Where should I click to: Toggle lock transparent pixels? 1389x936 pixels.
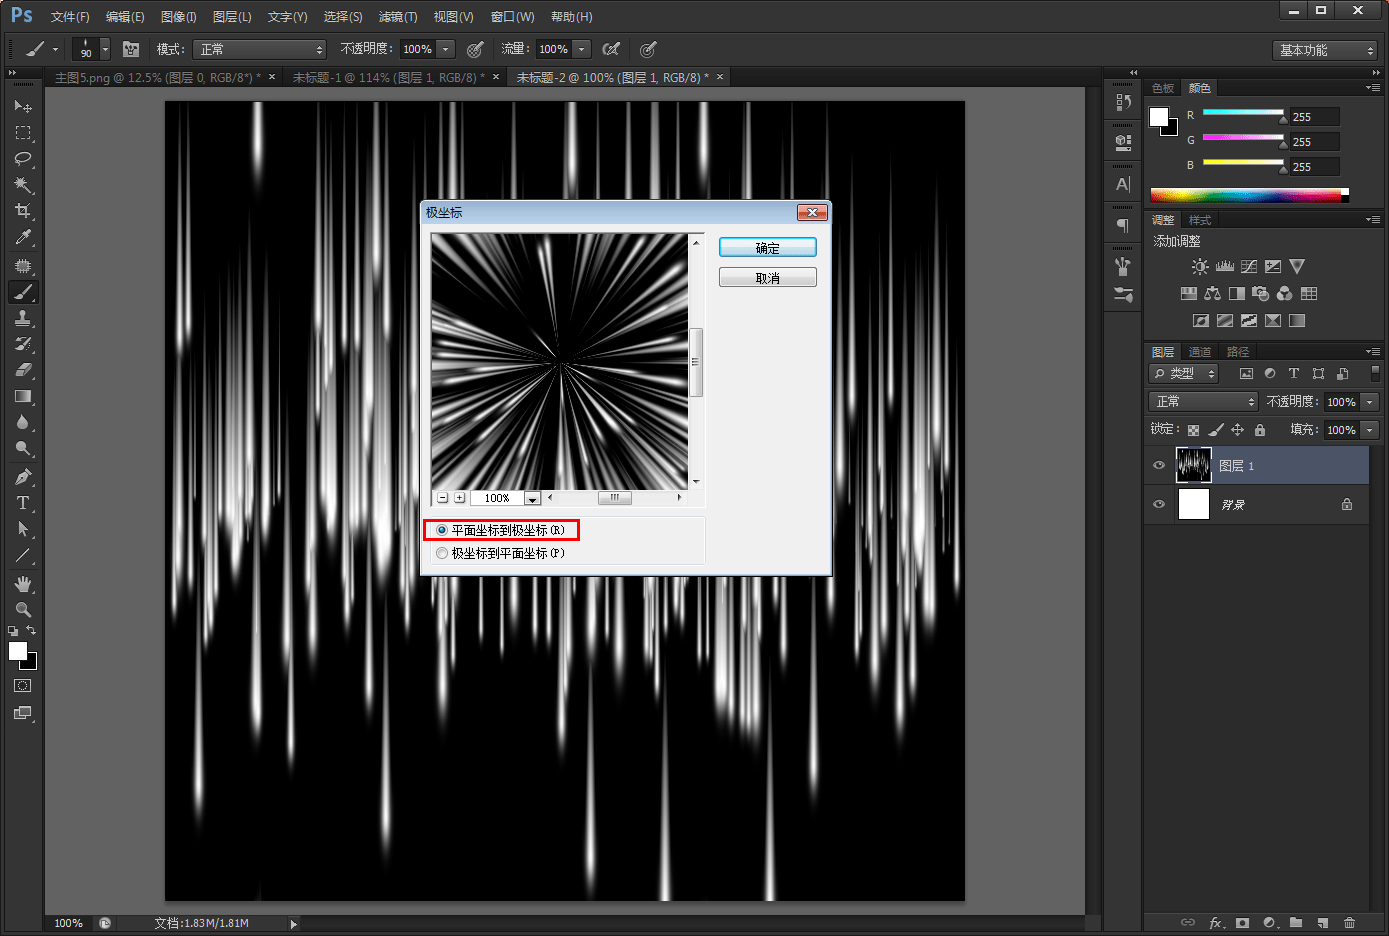1193,430
